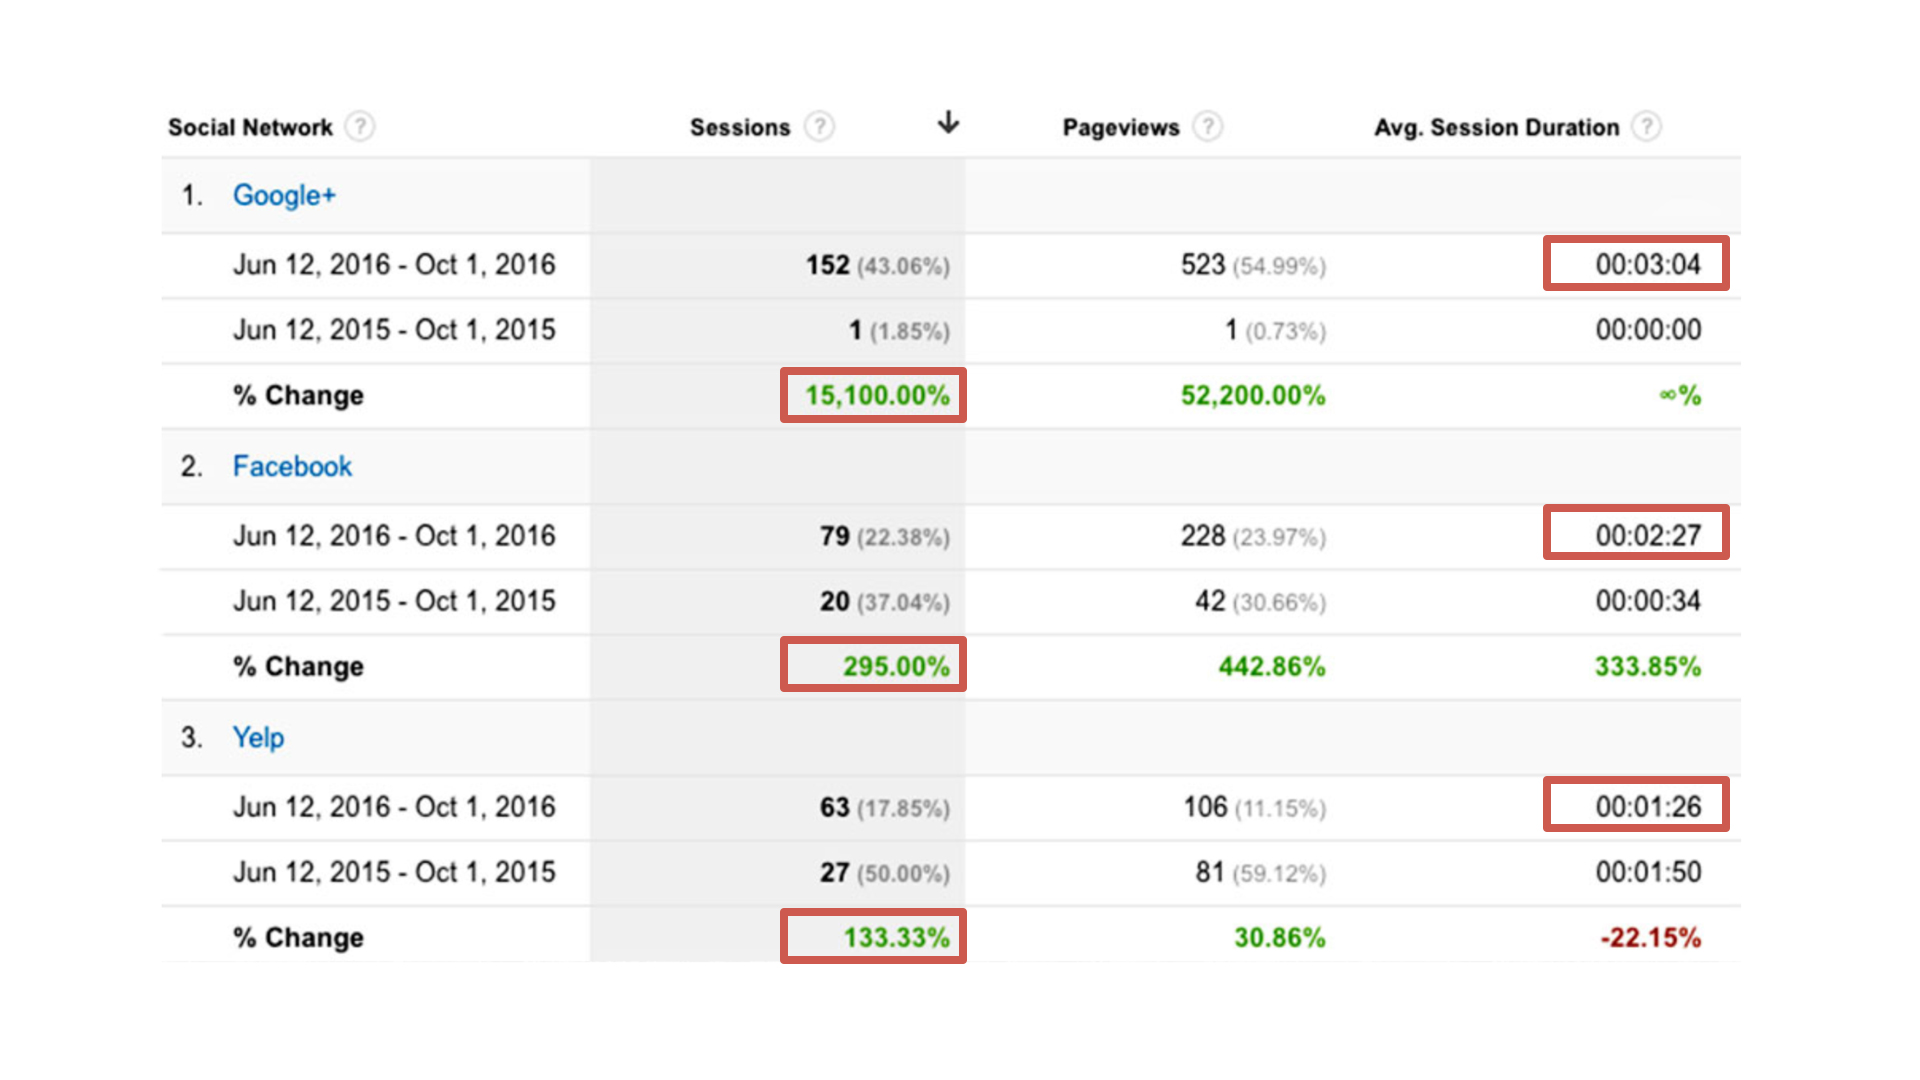Select Facebook 2015 sessions 20 (37.04%)
Viewport: 1920px width, 1080px height.
pyautogui.click(x=884, y=601)
